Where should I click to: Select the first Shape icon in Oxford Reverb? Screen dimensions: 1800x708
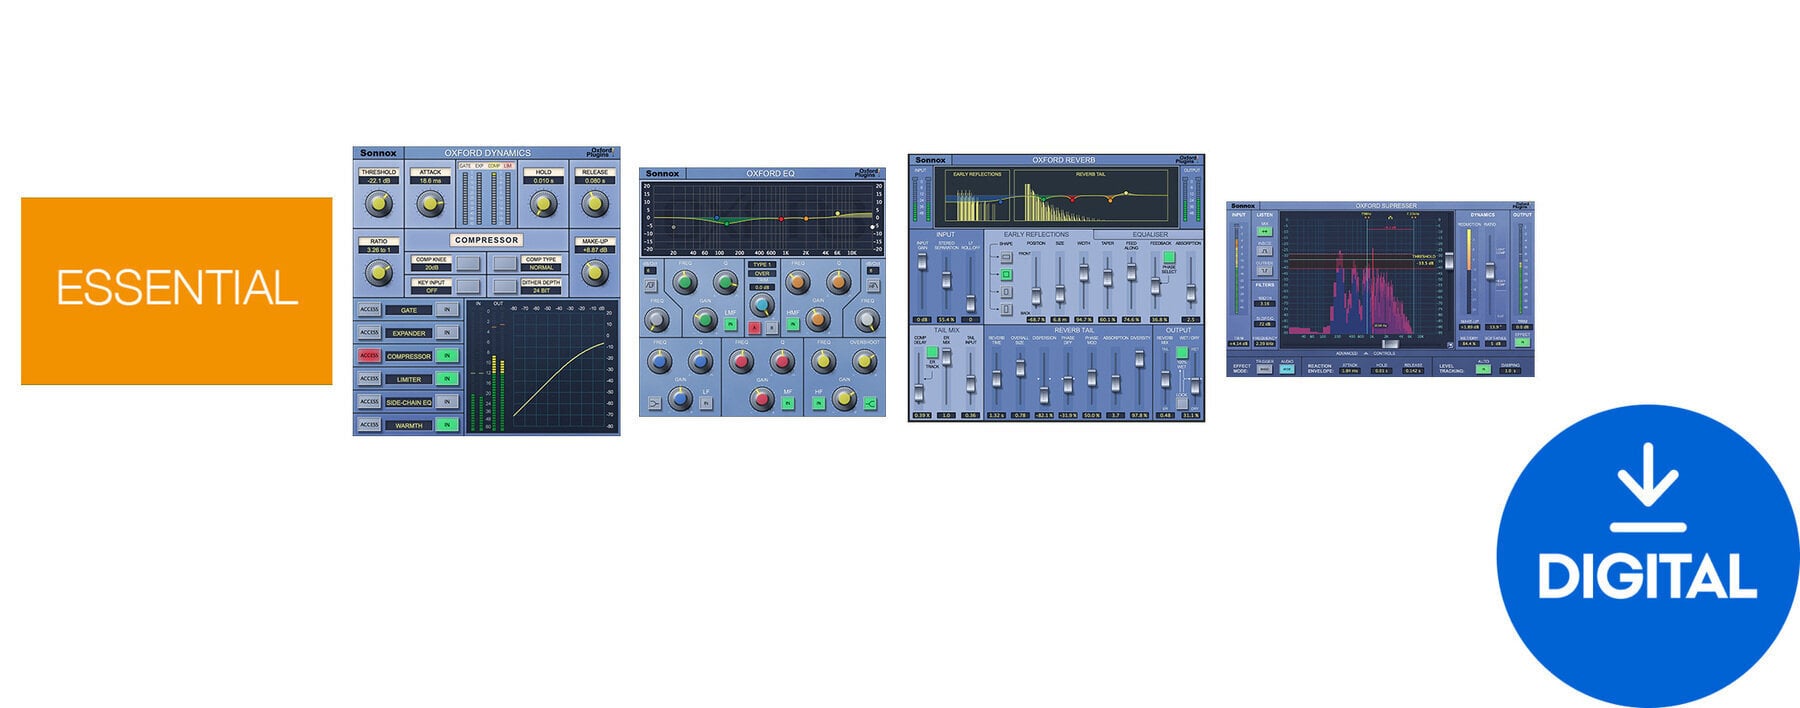1006,256
